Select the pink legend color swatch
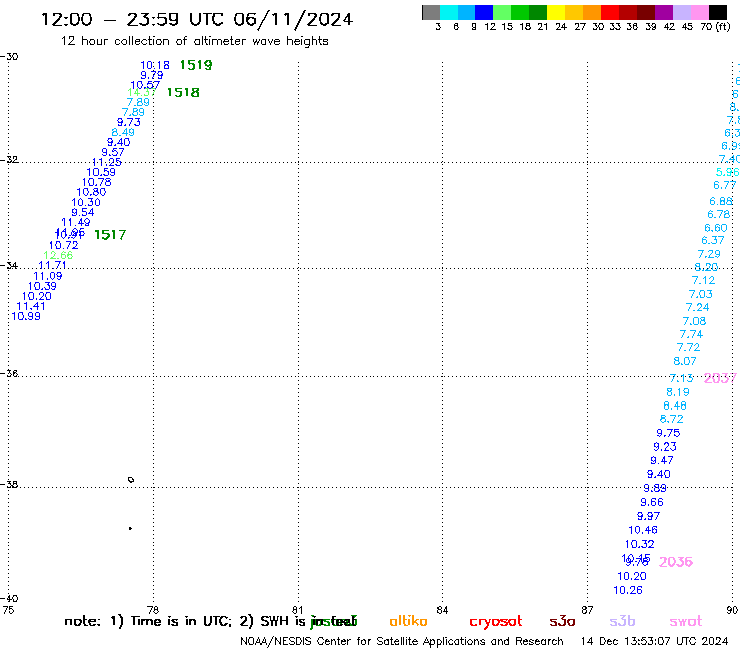740x650 pixels. point(700,12)
